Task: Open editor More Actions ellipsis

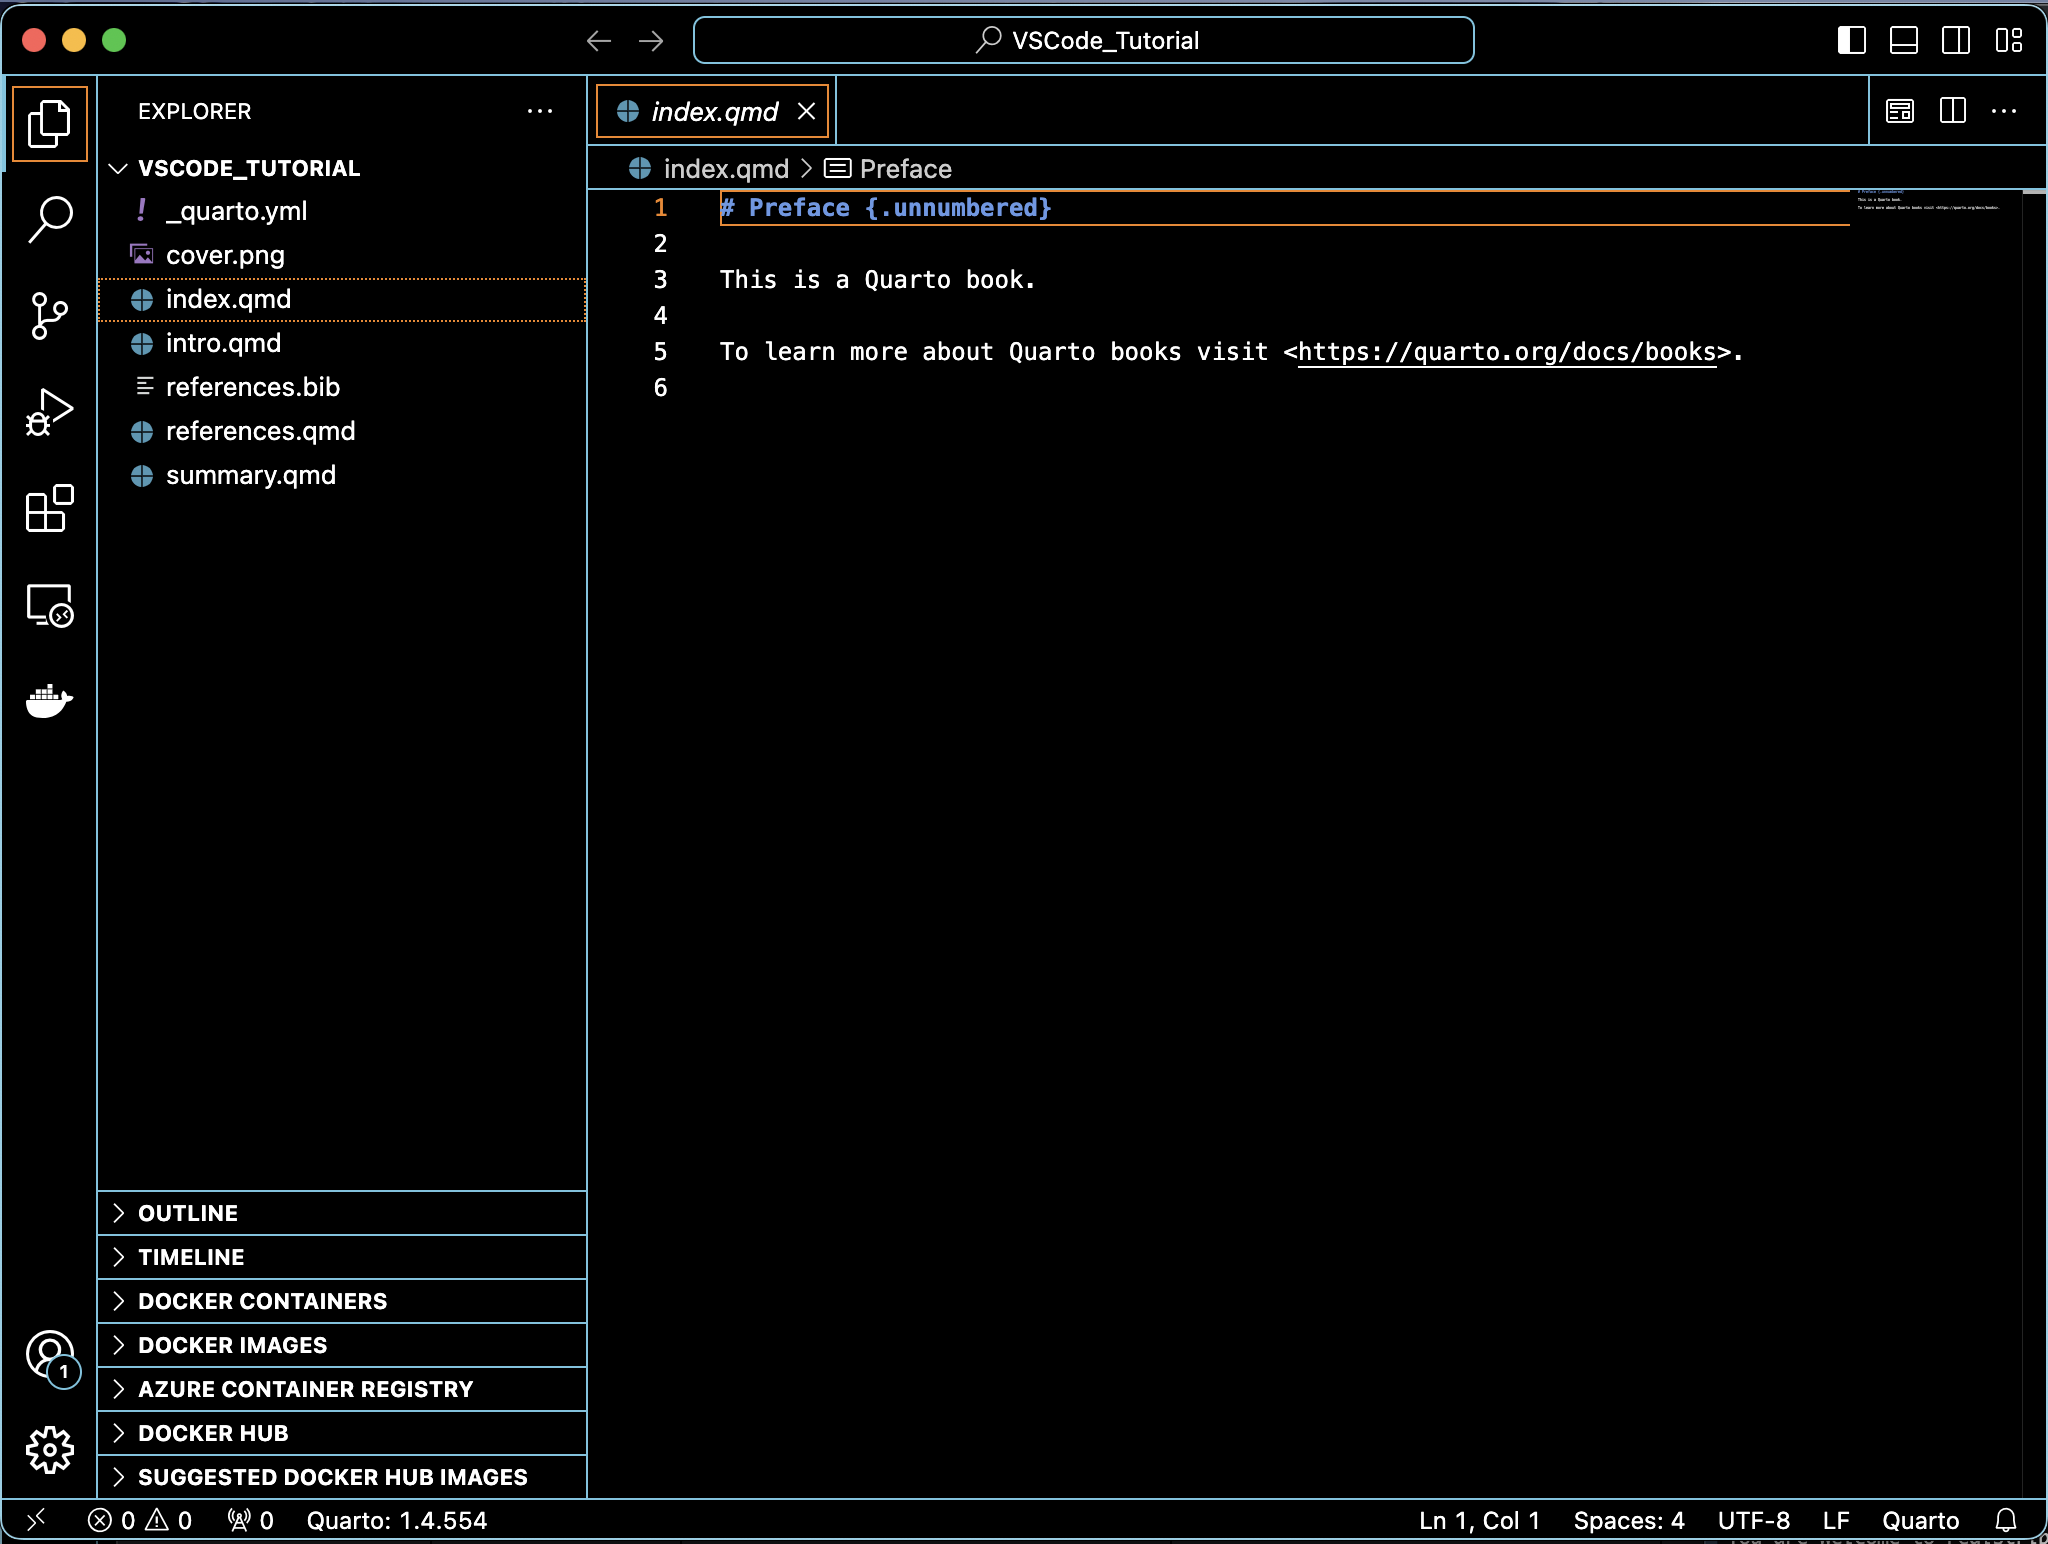Action: pyautogui.click(x=2004, y=111)
